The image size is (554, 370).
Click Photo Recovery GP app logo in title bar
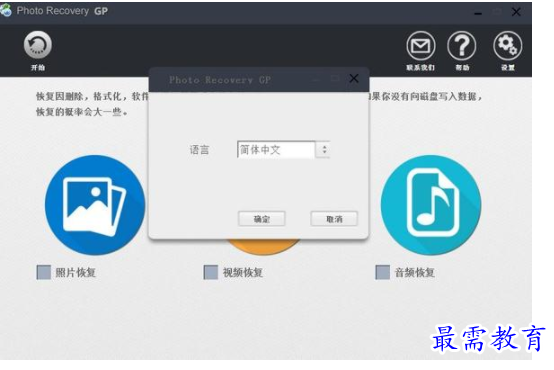coord(6,11)
